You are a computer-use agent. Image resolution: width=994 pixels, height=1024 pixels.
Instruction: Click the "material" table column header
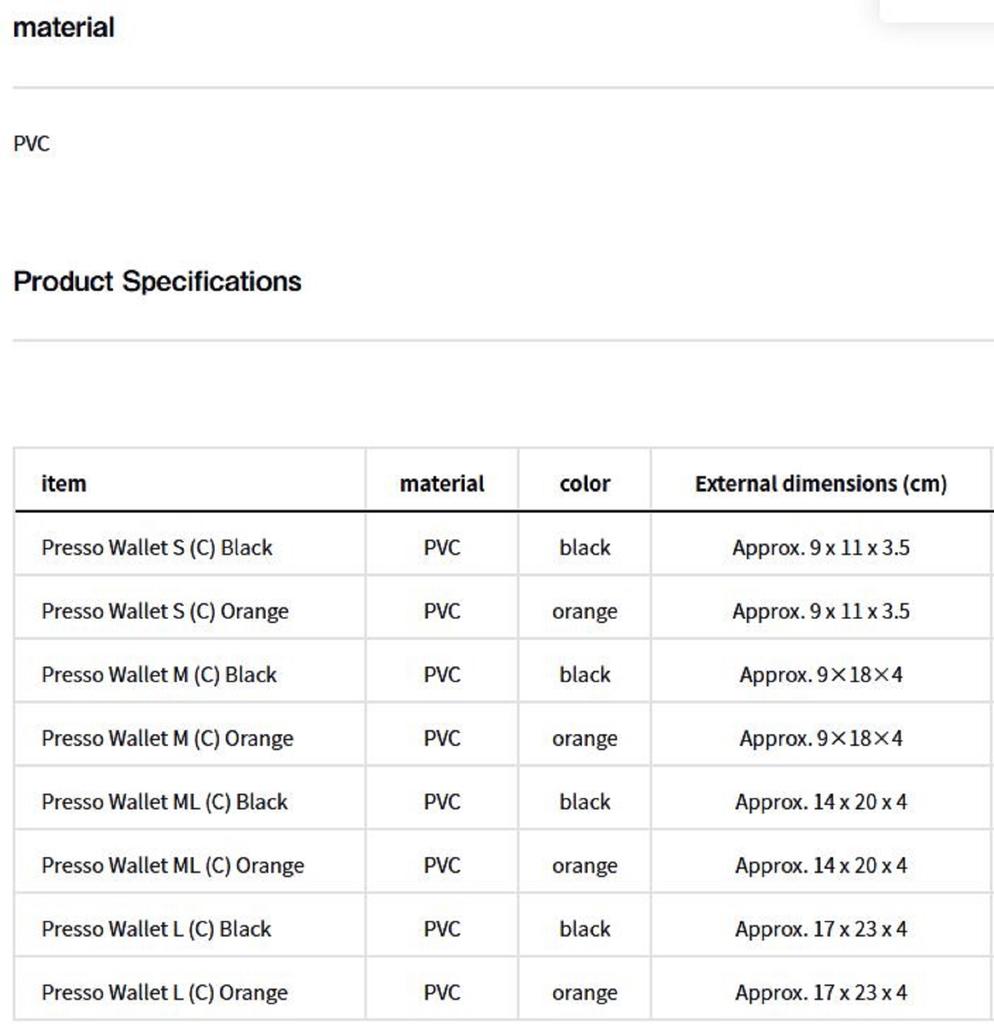(442, 484)
